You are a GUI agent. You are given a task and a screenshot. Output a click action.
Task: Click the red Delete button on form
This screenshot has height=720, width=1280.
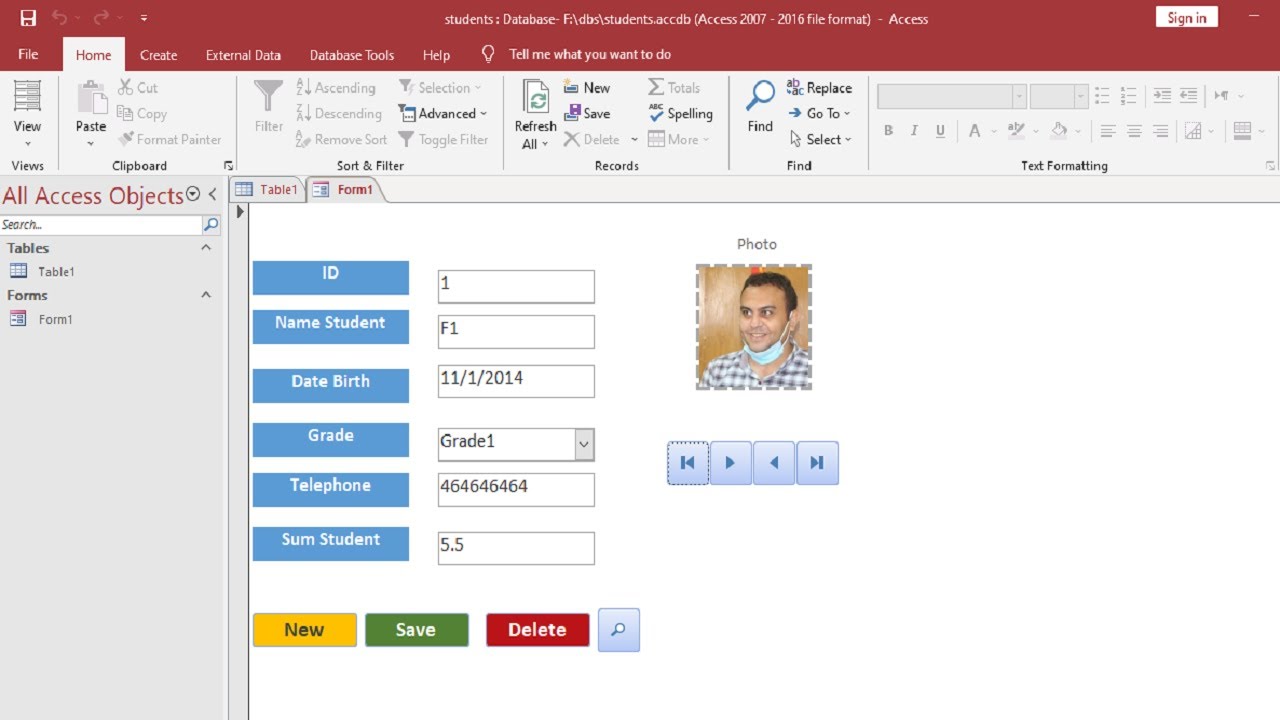point(537,630)
